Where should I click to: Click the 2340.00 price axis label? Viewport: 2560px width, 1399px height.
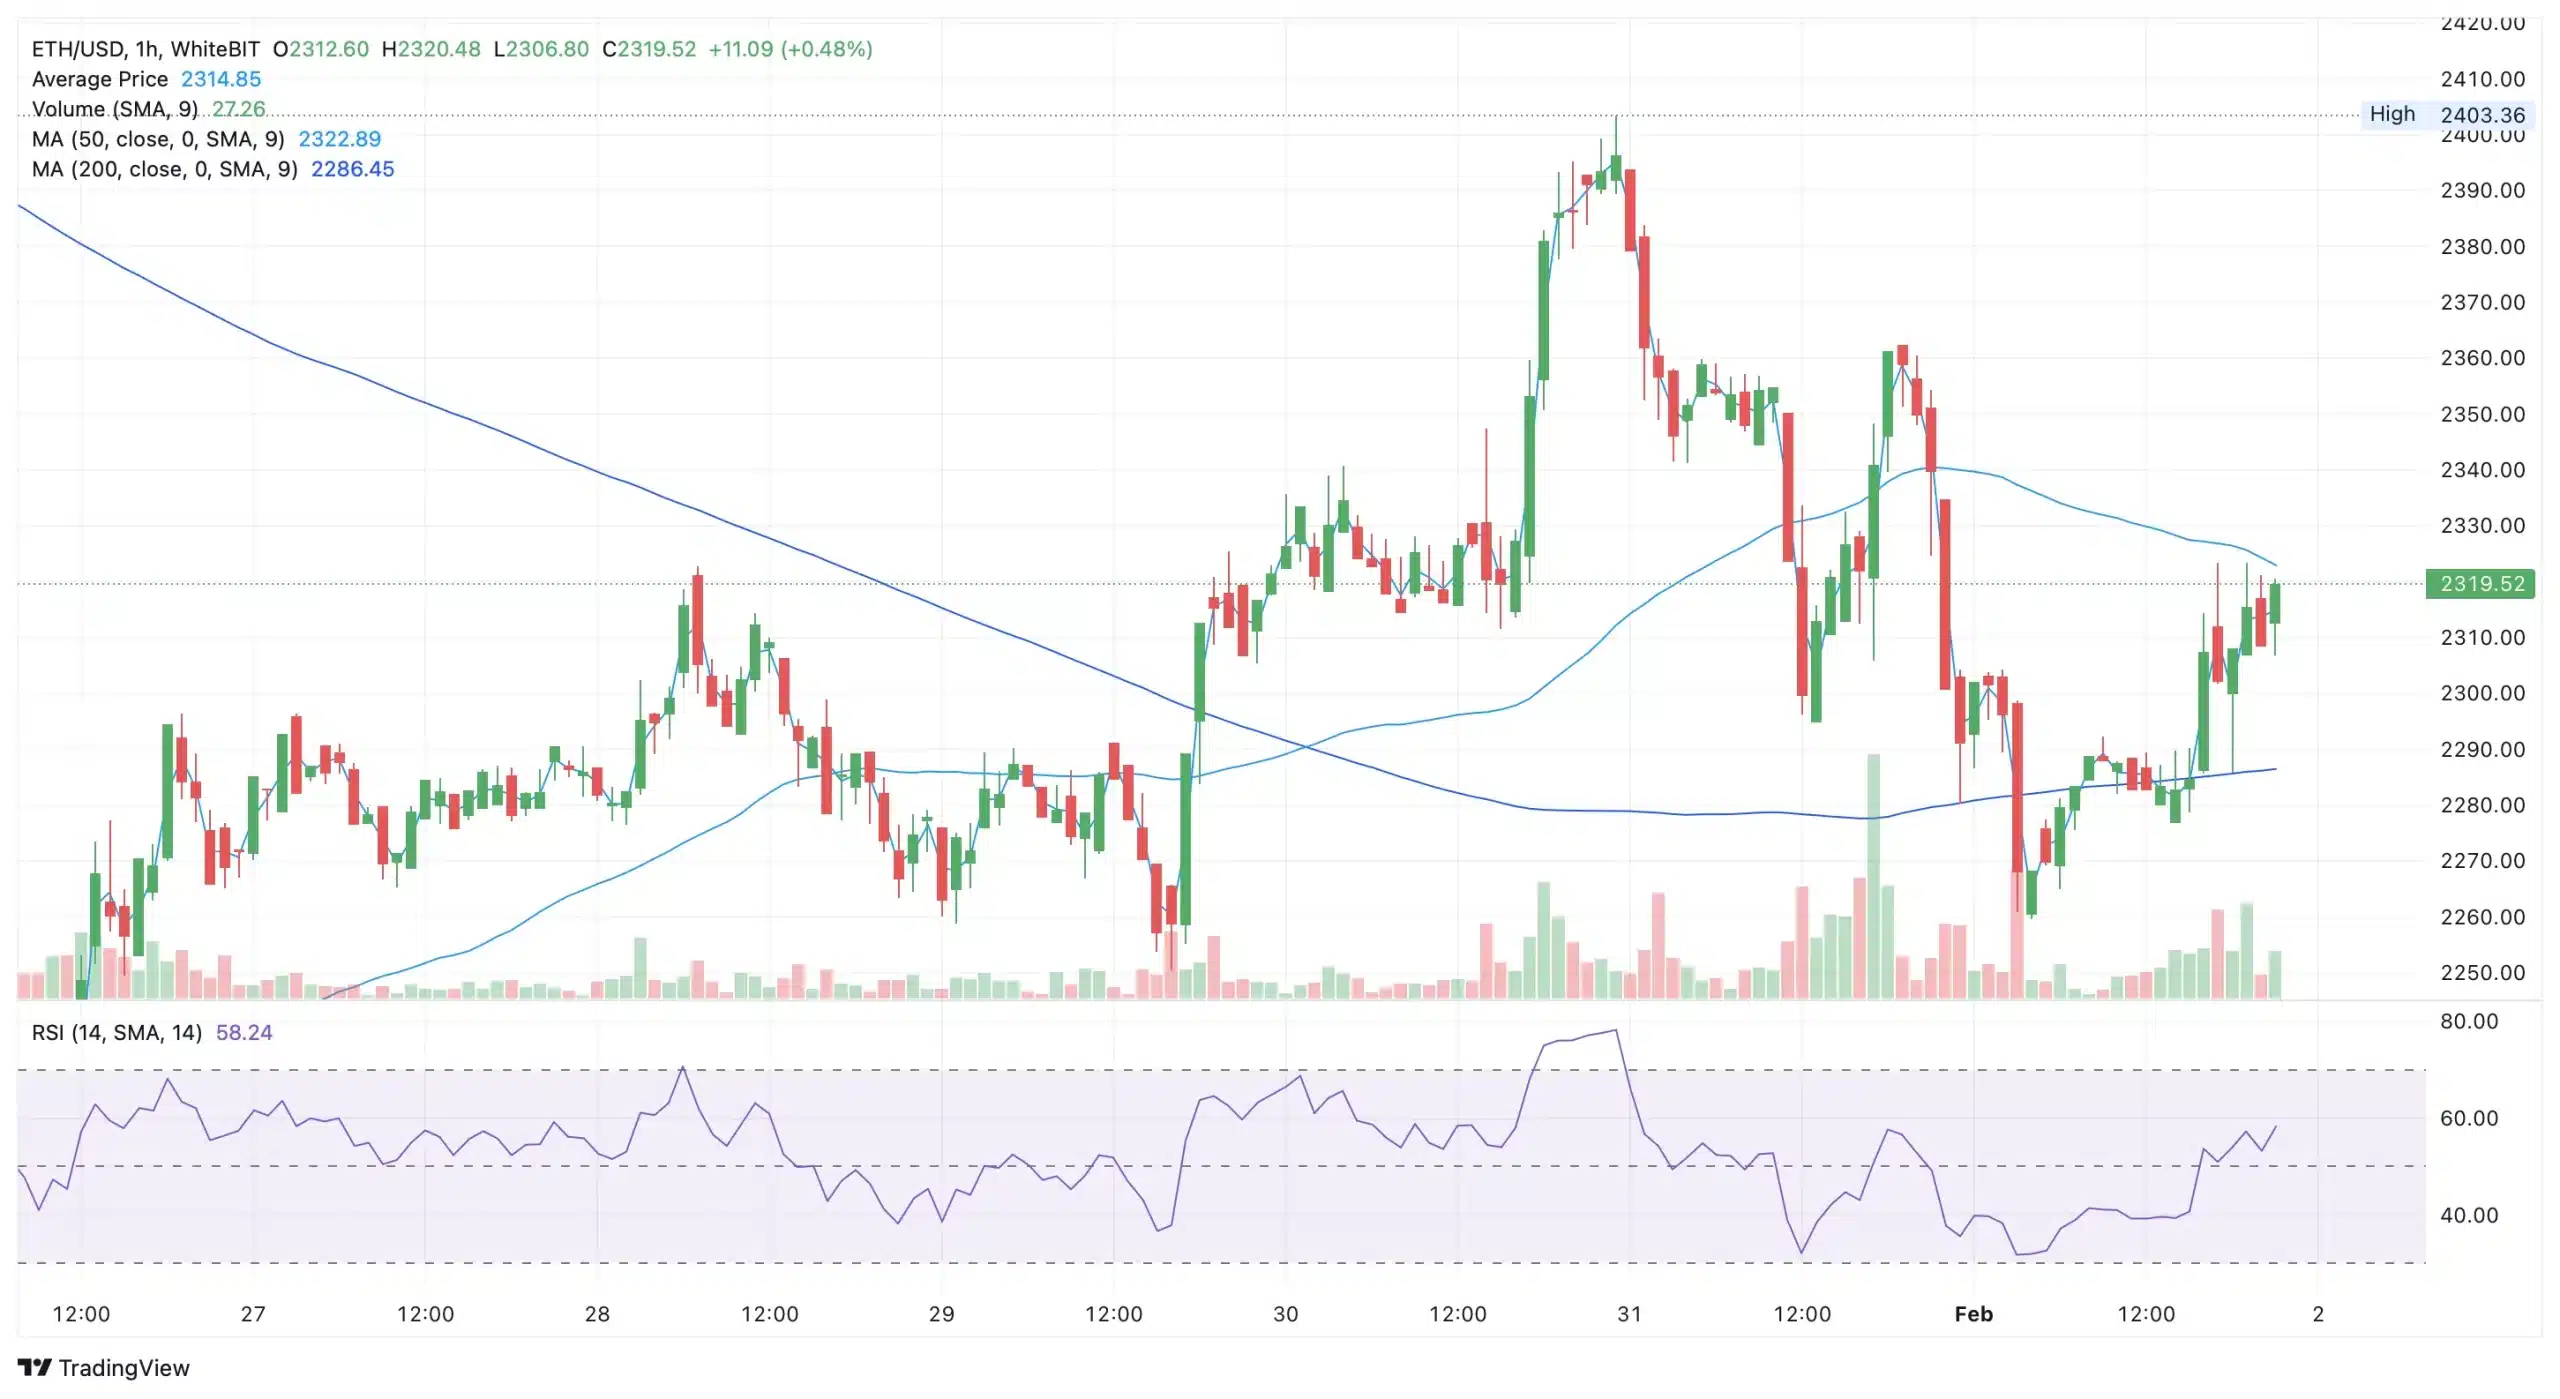pyautogui.click(x=2483, y=470)
